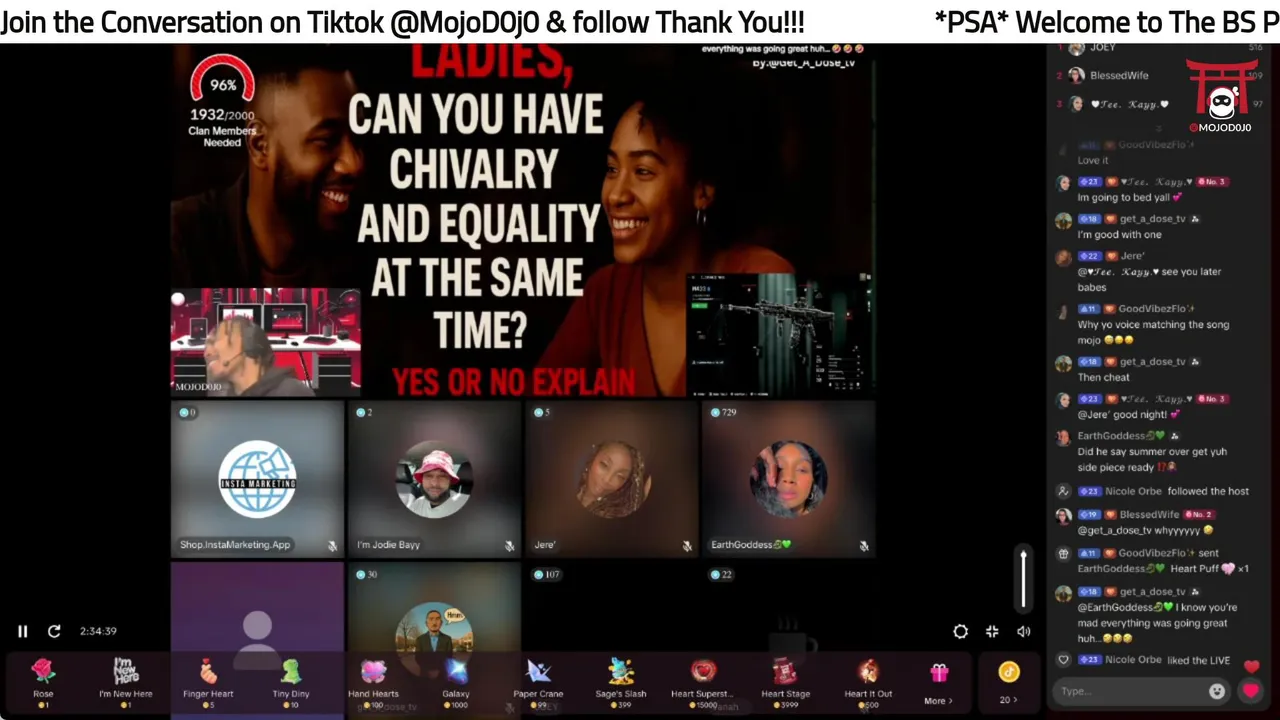Open the I'm Jodie Bayy guest tile
This screenshot has width=1280, height=720.
point(434,479)
